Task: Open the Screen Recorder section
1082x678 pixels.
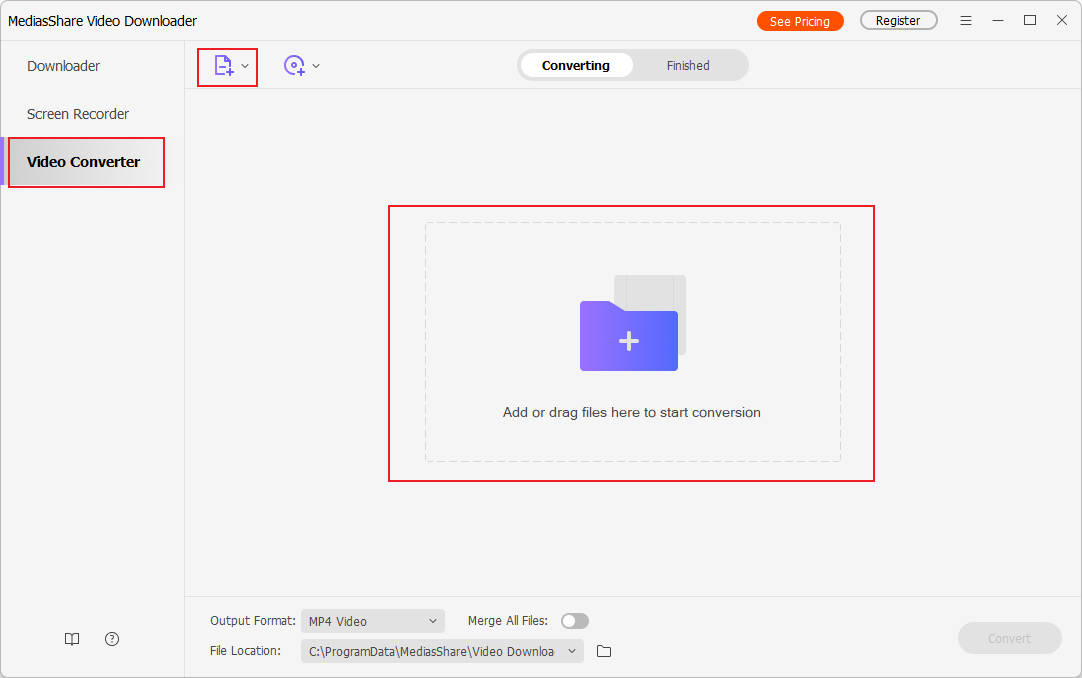Action: (78, 114)
